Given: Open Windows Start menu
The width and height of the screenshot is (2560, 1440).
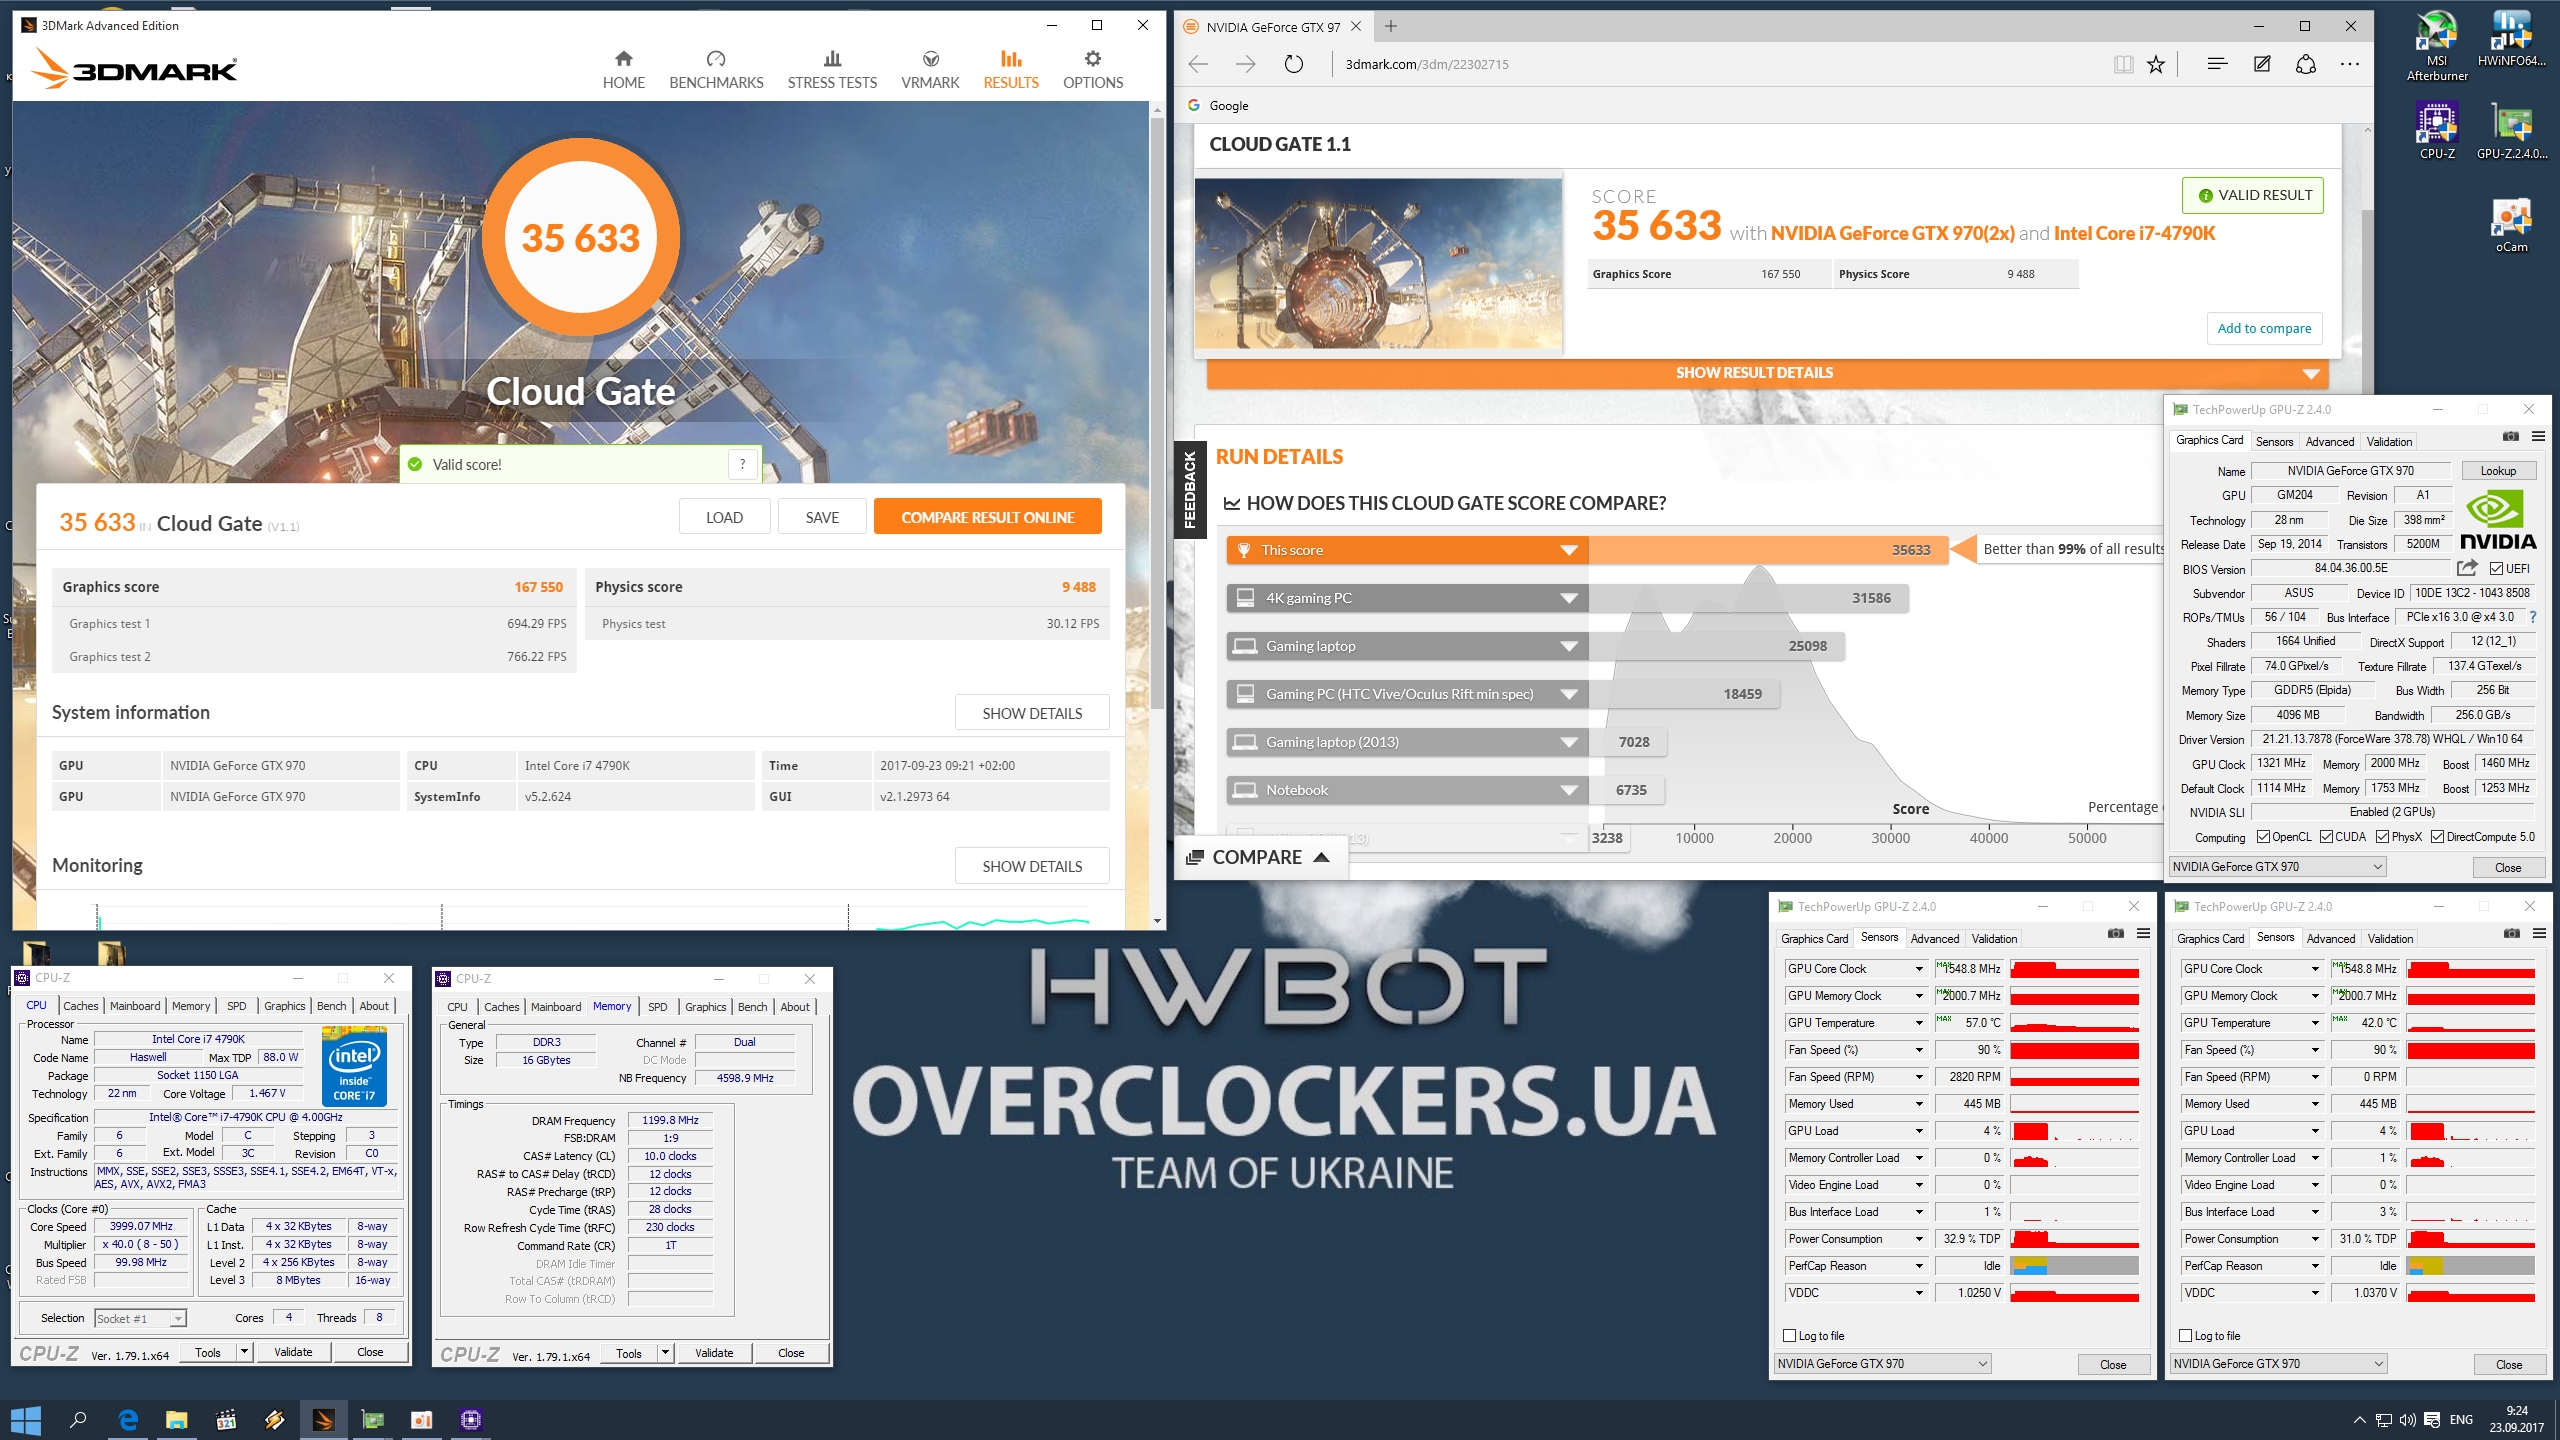Looking at the screenshot, I should point(25,1419).
